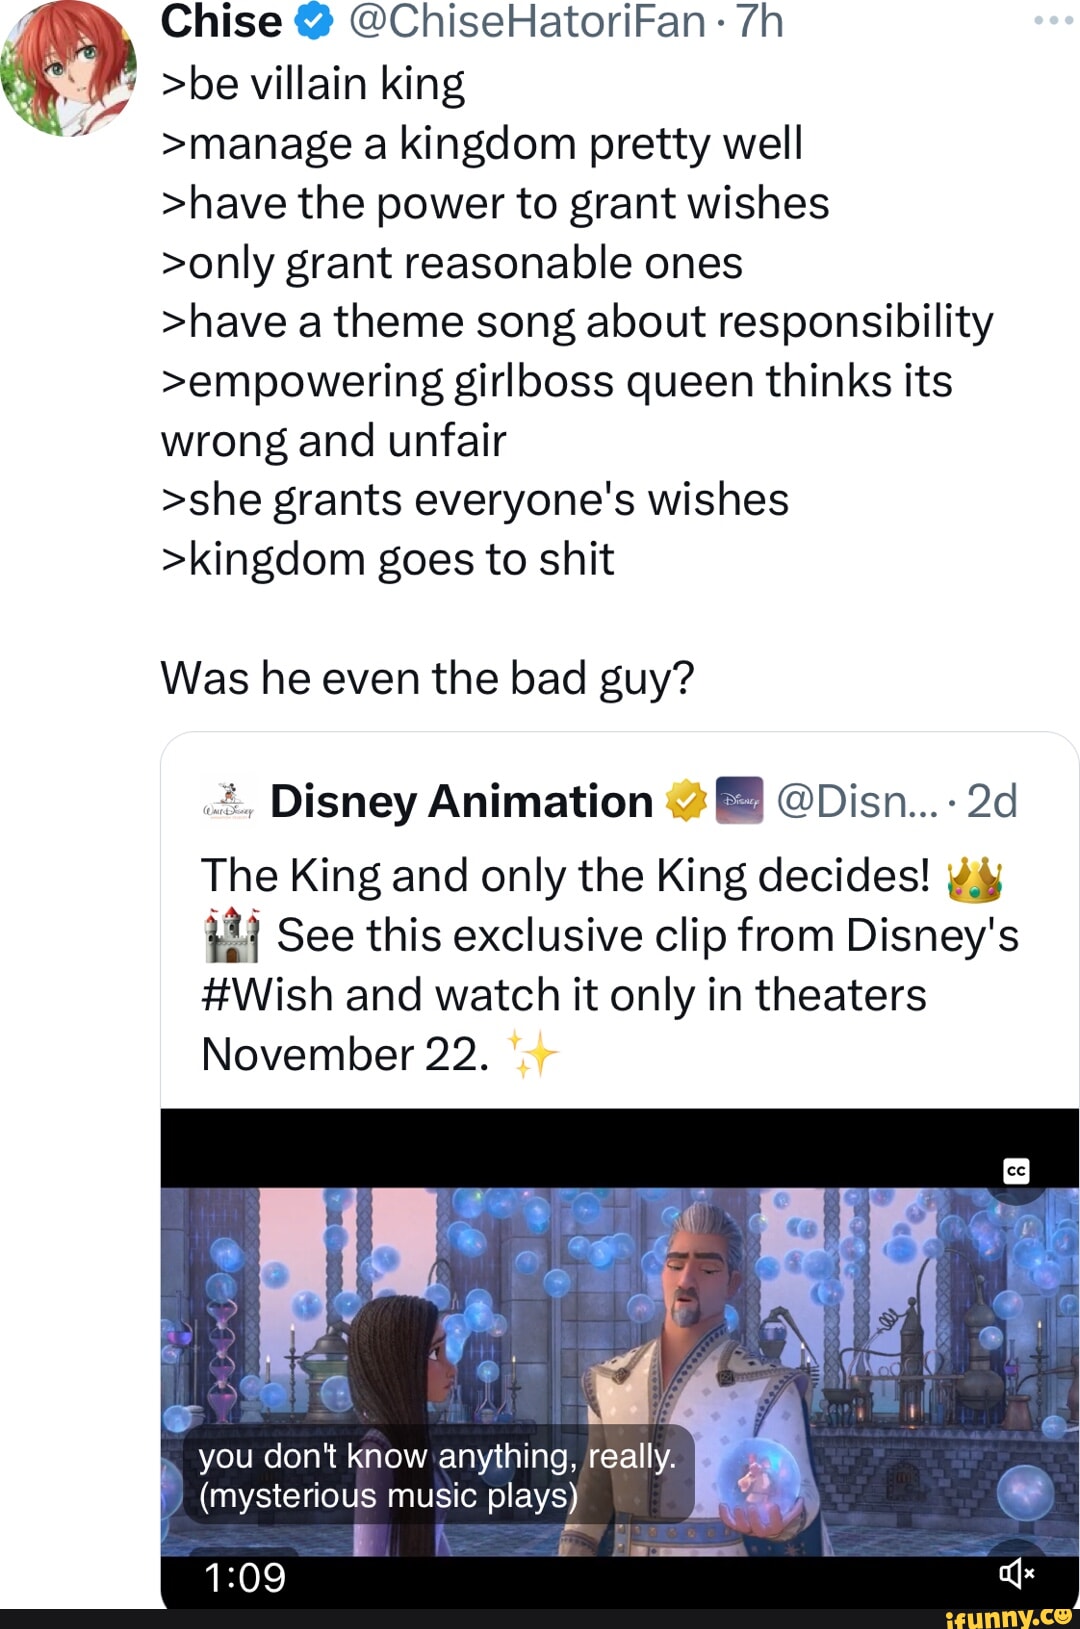Screen dimensions: 1080x1629
Task: Open the three-dot more options menu
Action: pyautogui.click(x=1053, y=20)
